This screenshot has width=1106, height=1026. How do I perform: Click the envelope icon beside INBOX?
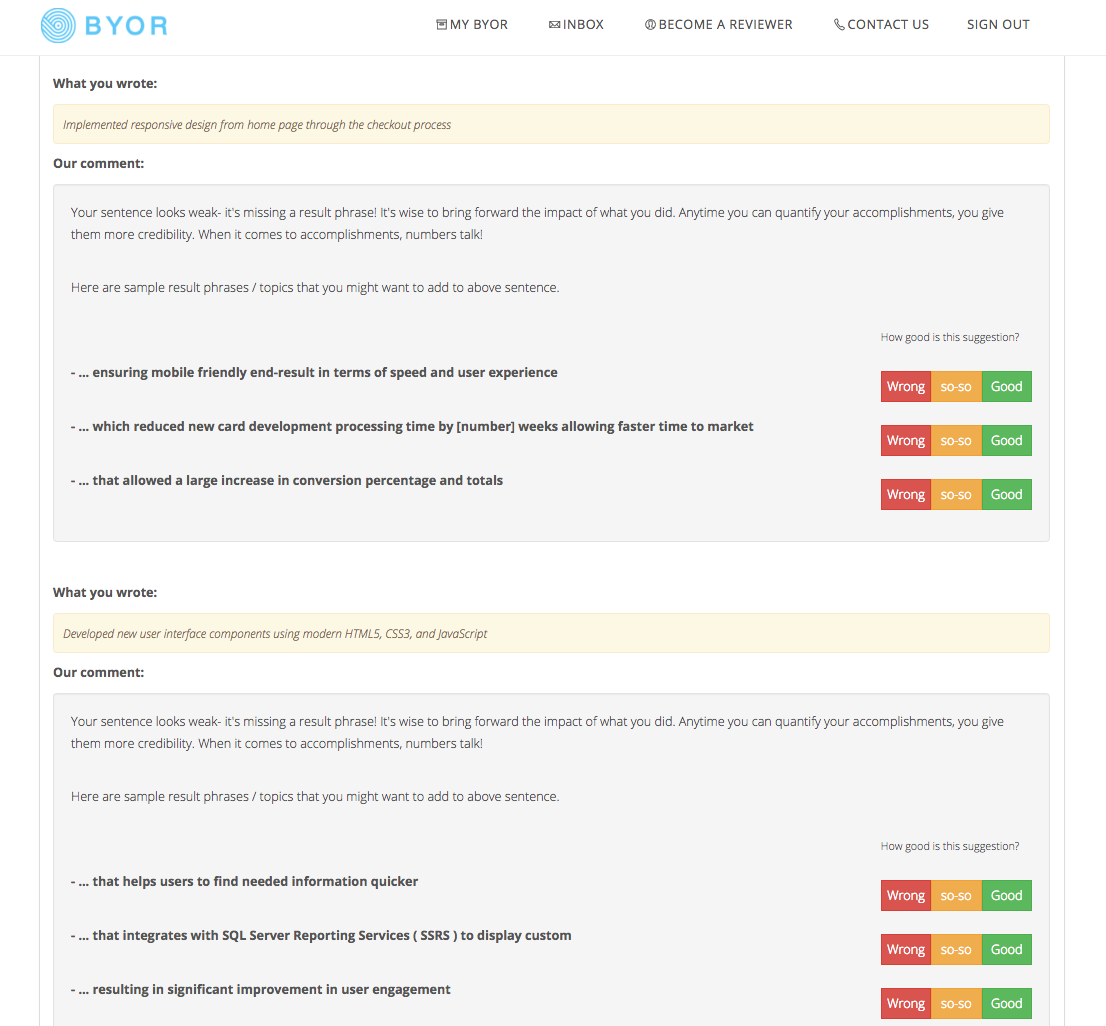coord(554,25)
